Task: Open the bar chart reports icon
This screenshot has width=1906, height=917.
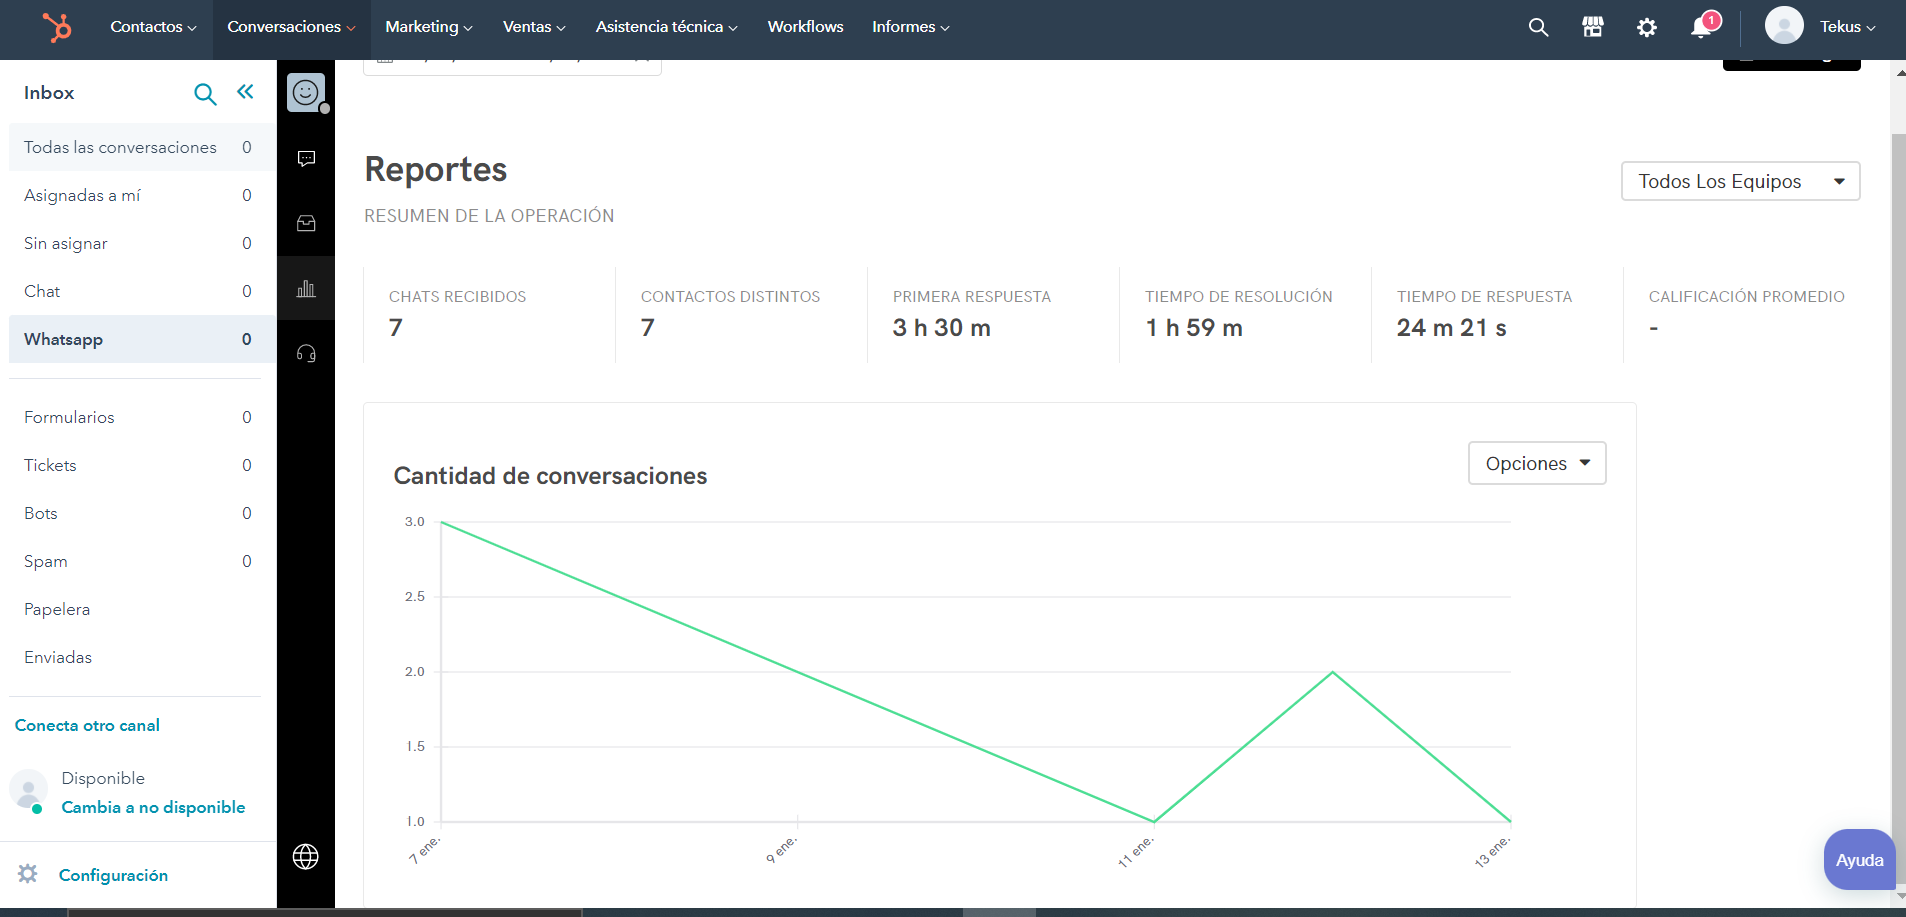Action: point(306,289)
